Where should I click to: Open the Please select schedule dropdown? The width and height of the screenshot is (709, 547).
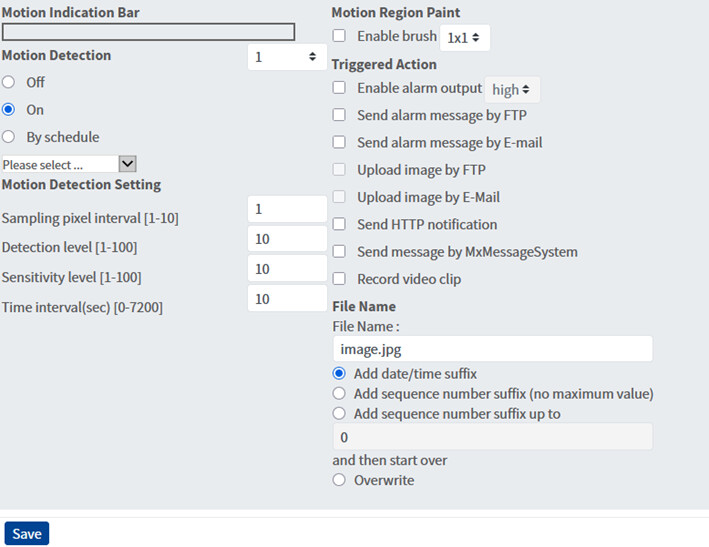[x=69, y=164]
